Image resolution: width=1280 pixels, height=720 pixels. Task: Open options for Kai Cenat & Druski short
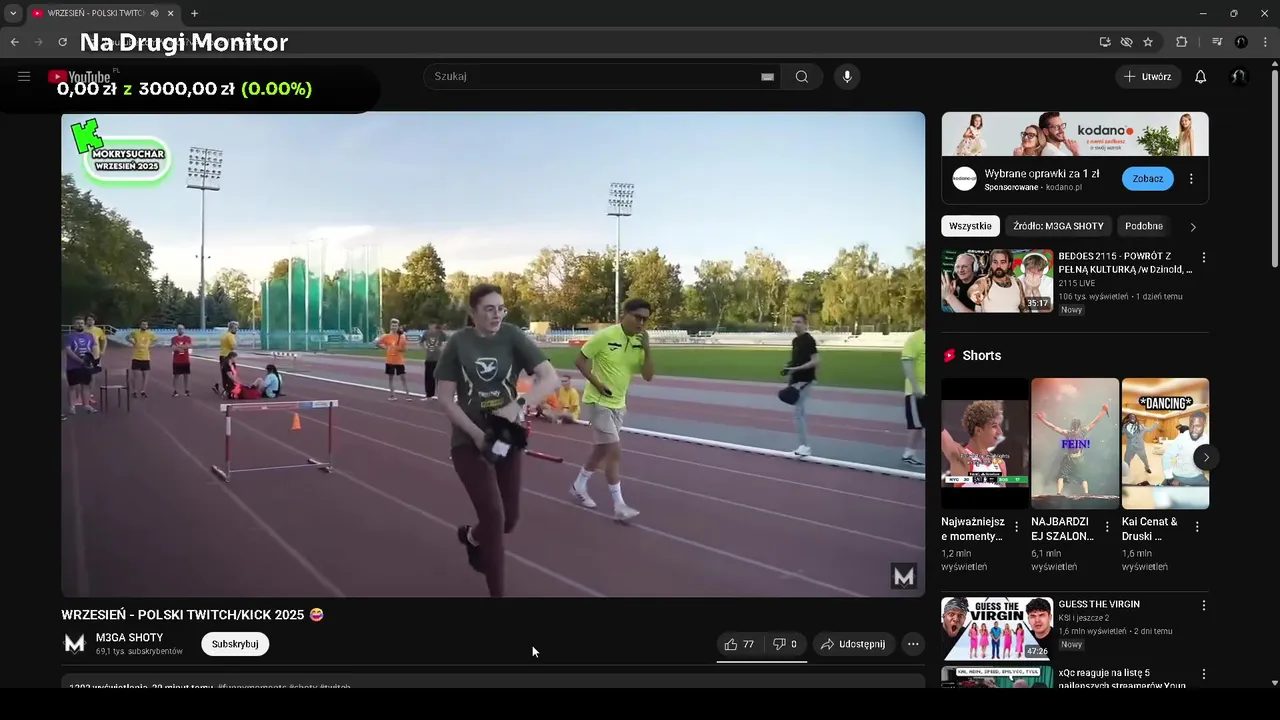(1197, 527)
